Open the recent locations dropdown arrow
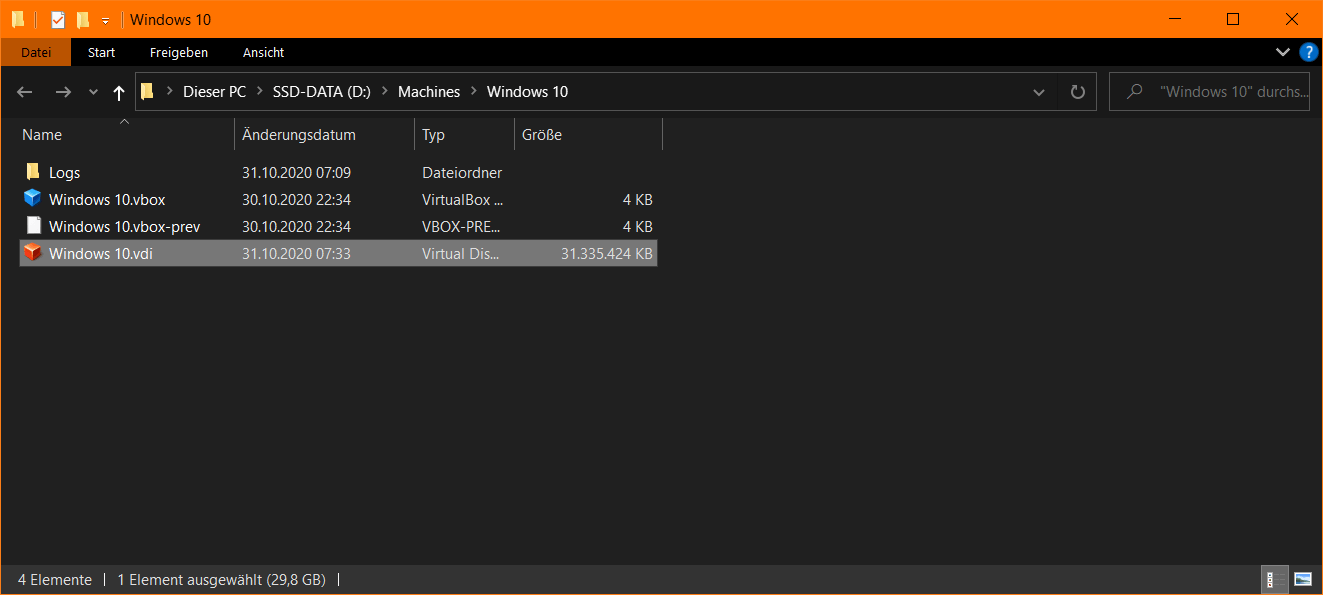Image resolution: width=1323 pixels, height=595 pixels. 93,92
